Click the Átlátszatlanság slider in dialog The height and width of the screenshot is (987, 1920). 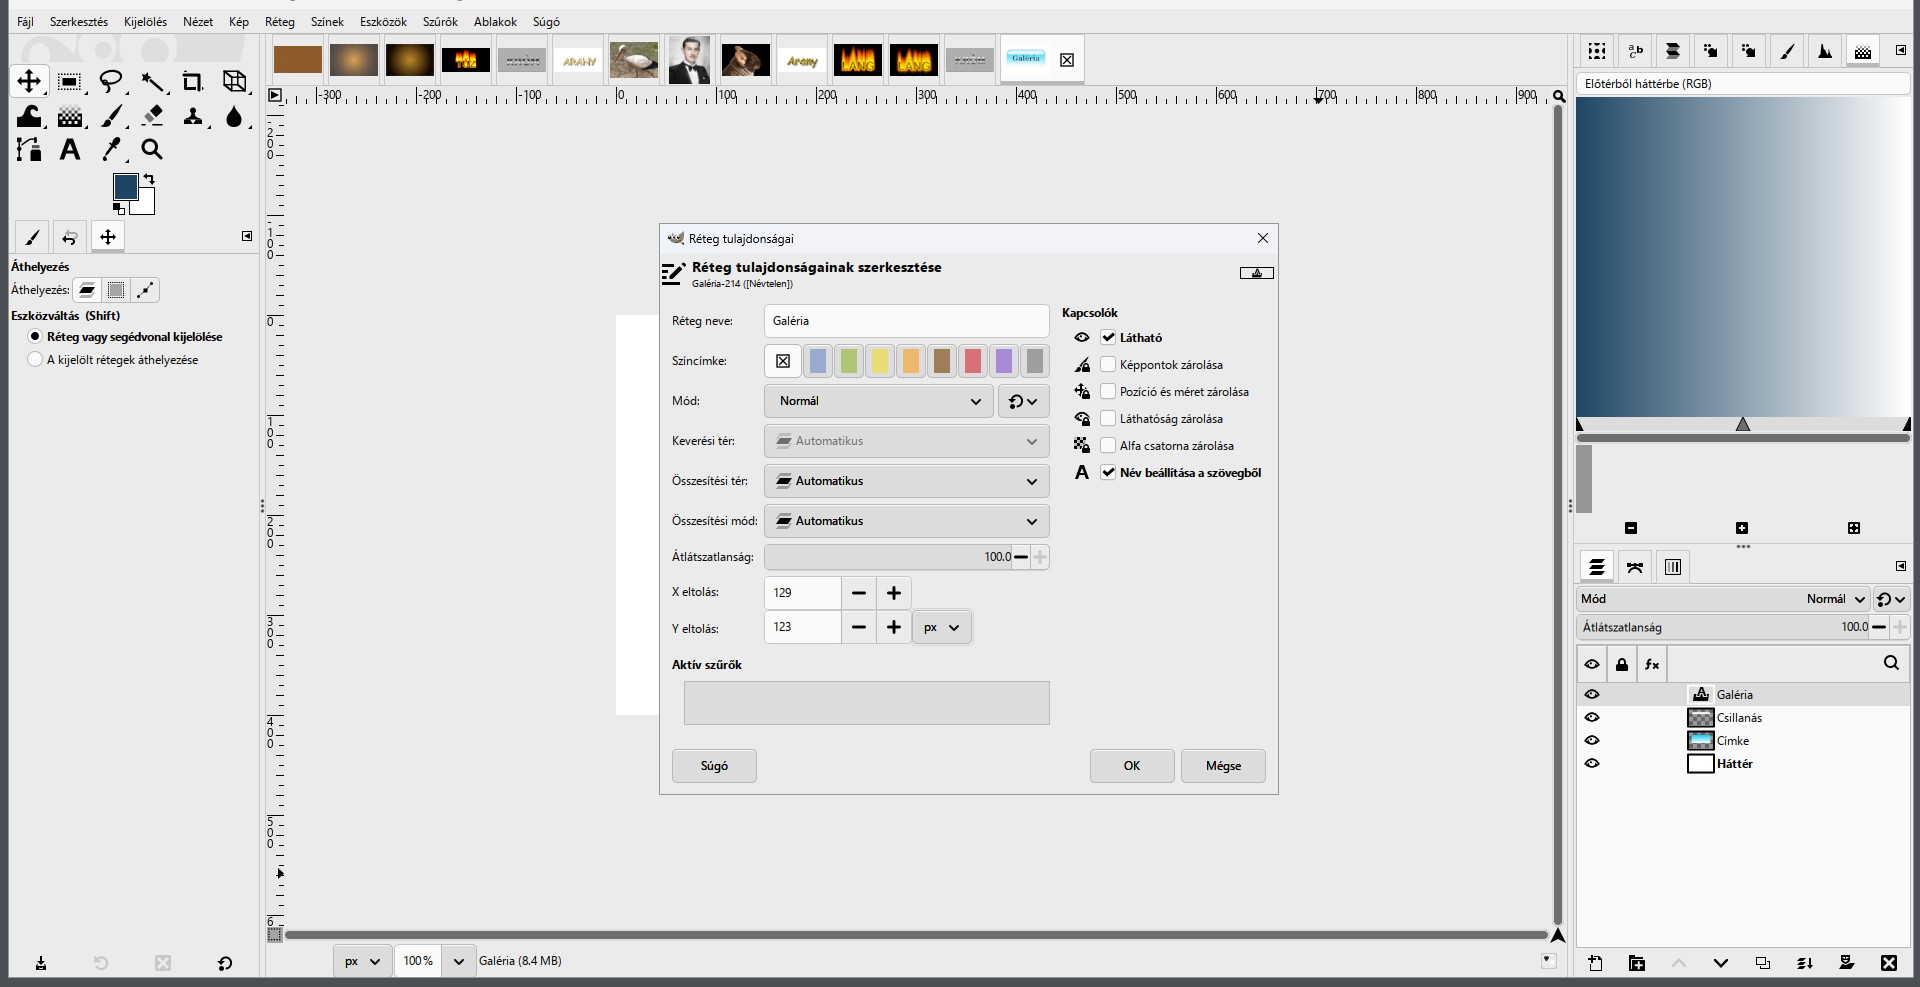[x=888, y=557]
